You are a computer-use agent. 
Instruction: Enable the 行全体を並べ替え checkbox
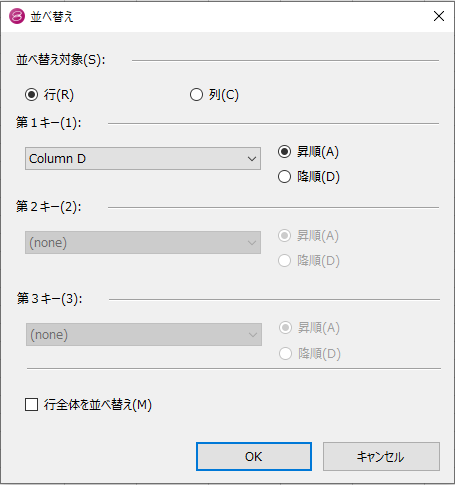31,405
